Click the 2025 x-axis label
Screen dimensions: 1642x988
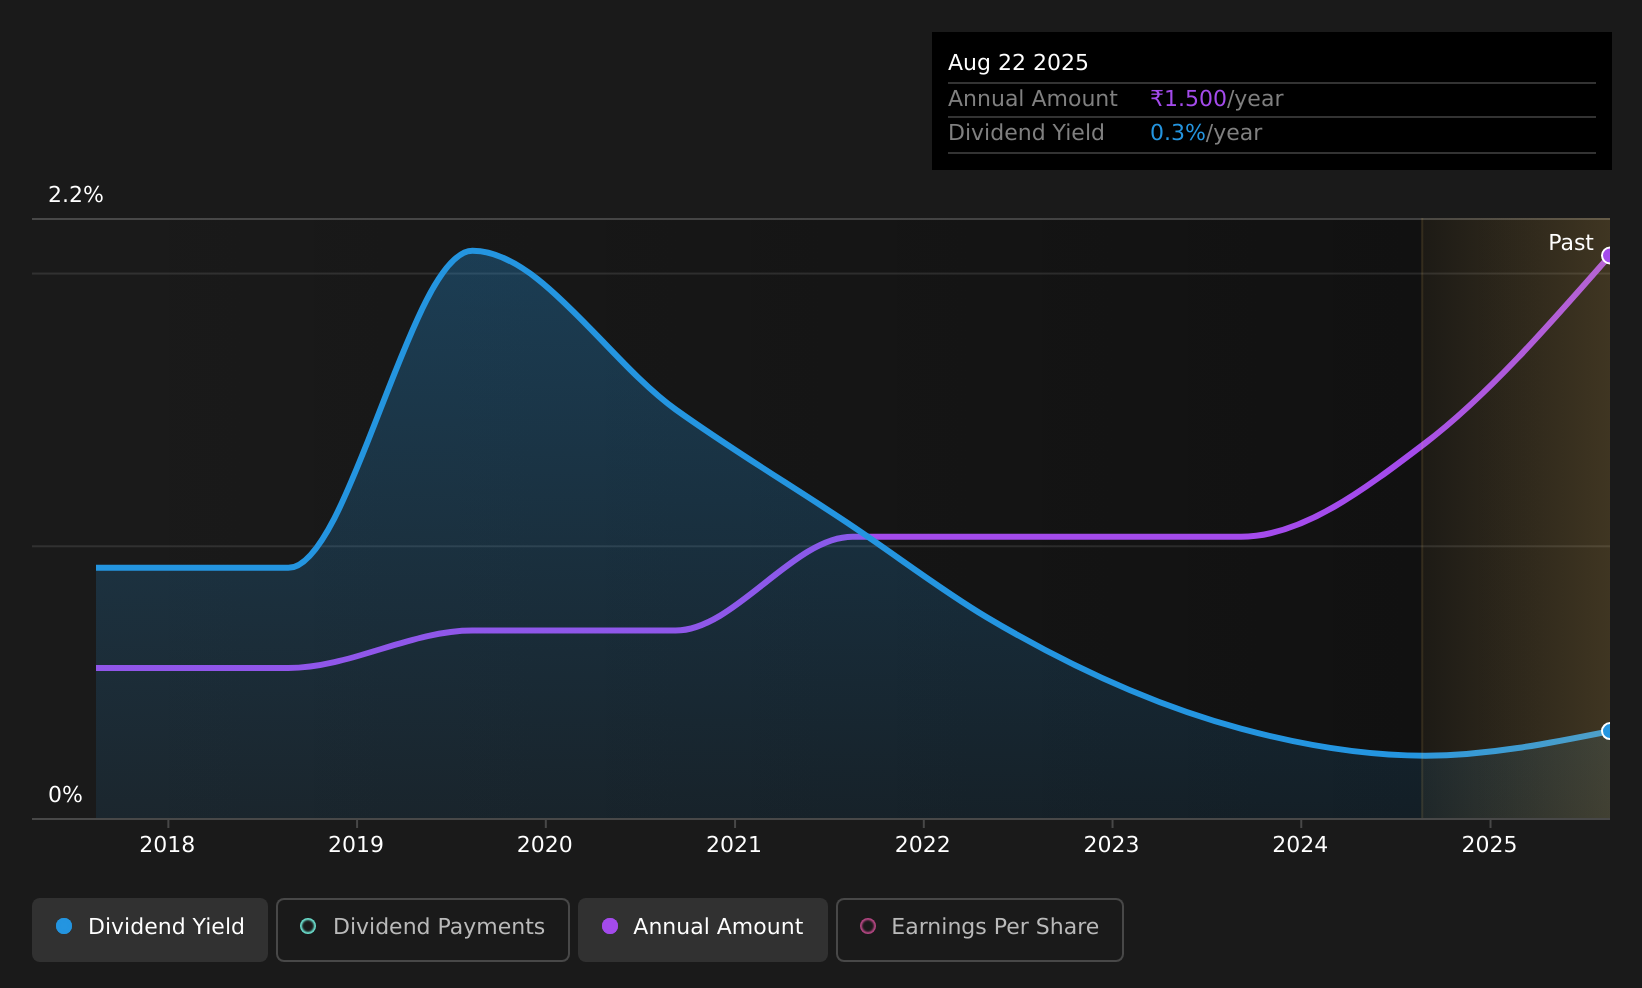(x=1489, y=845)
